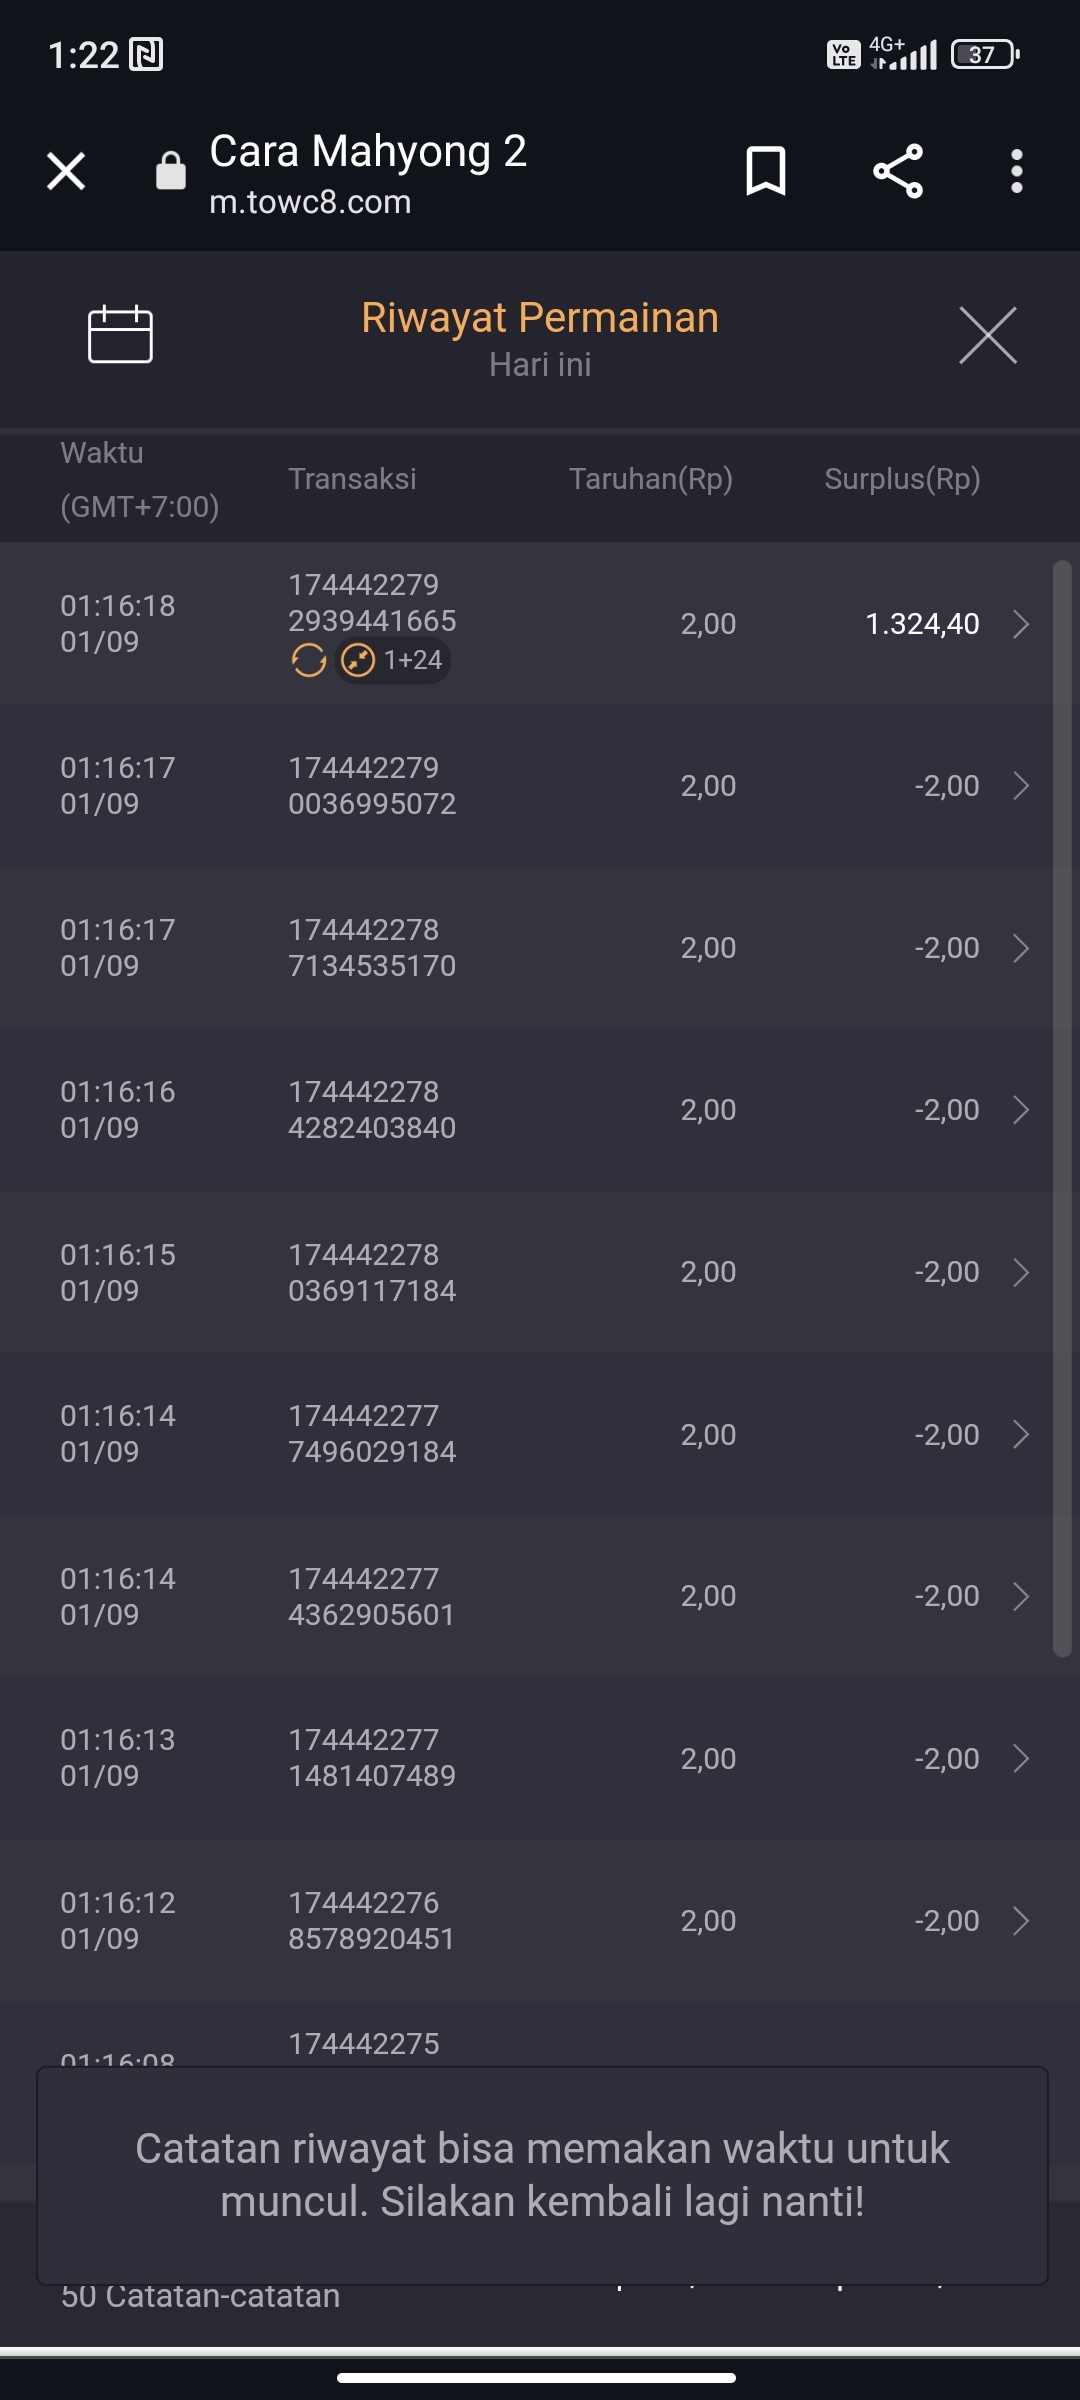This screenshot has height=2400, width=1080.
Task: Close the browser custom tab
Action: coord(66,171)
